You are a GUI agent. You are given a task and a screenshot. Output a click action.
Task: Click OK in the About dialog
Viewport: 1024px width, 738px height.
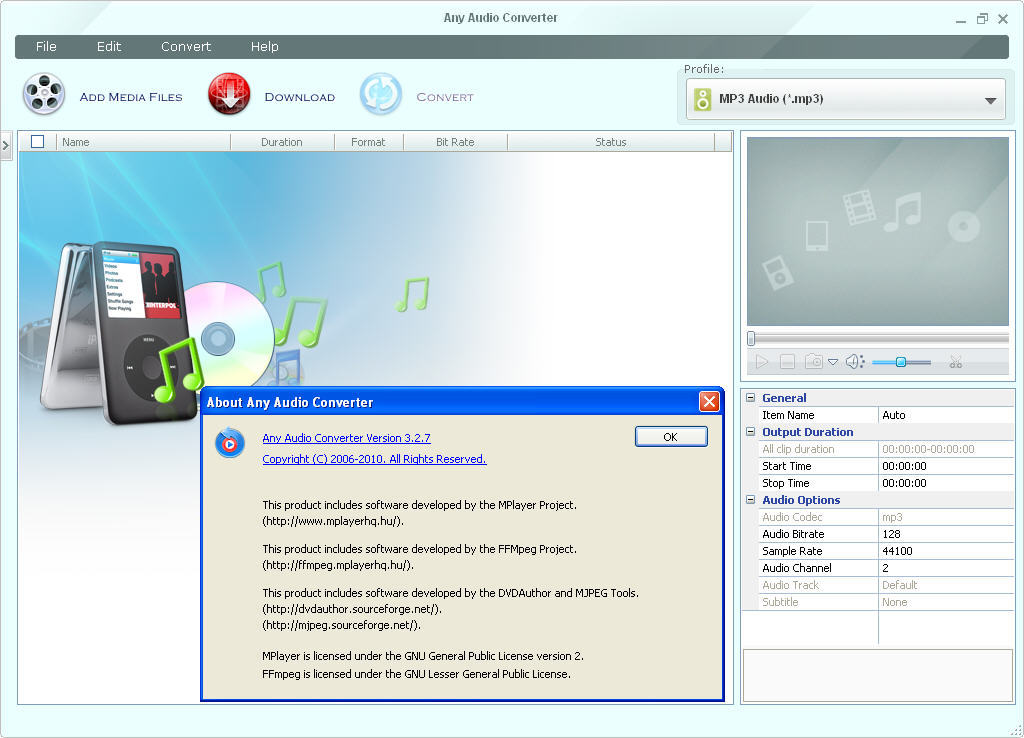[x=671, y=437]
